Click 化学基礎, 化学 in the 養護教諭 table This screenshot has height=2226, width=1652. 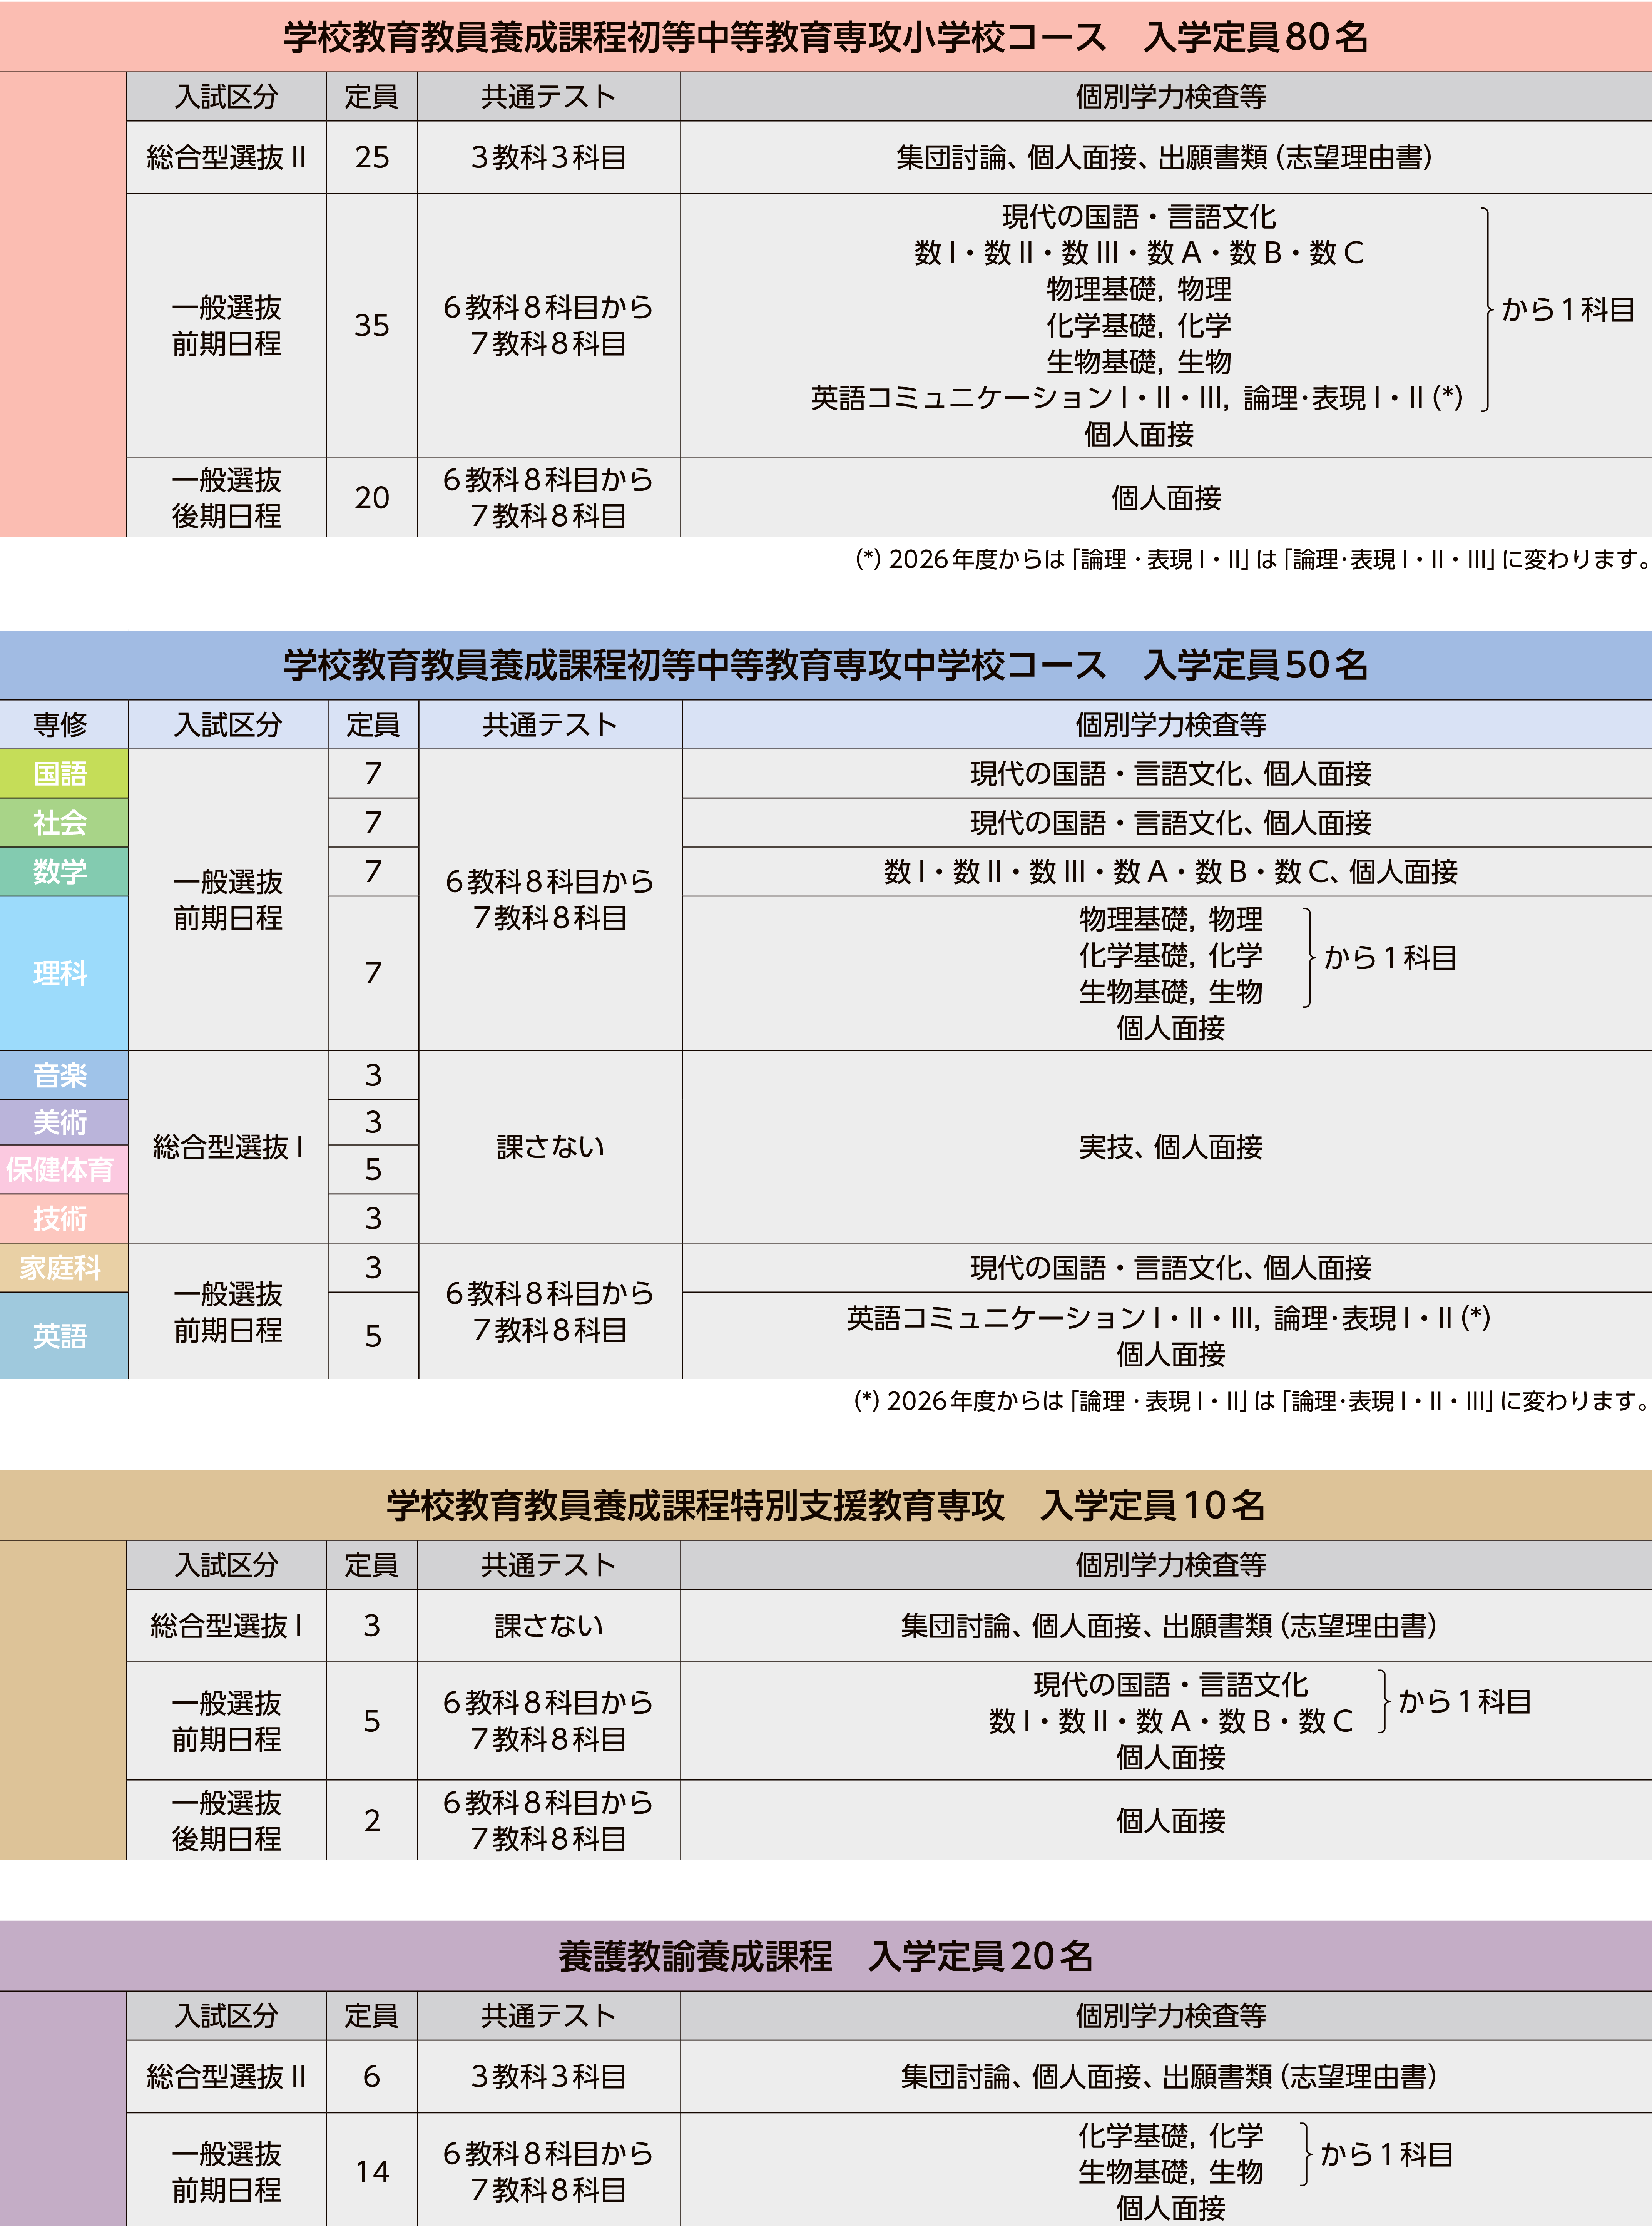point(1170,2136)
